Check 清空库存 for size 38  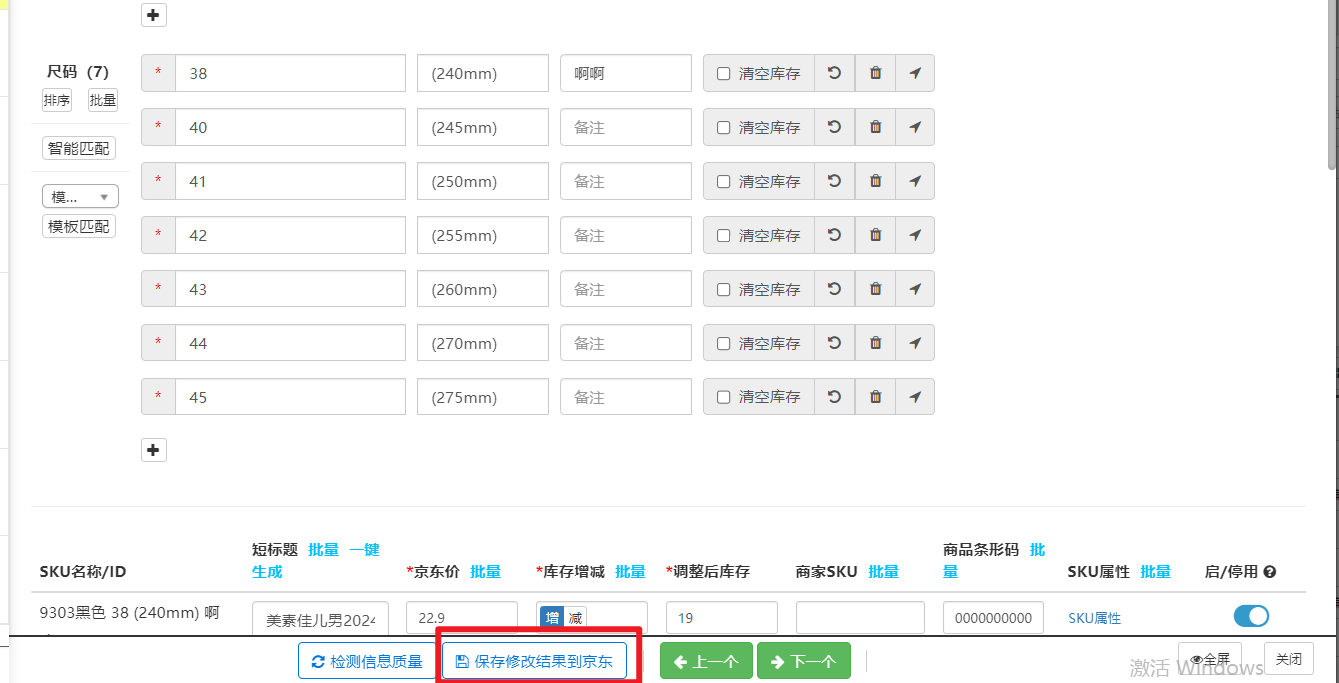[x=723, y=74]
